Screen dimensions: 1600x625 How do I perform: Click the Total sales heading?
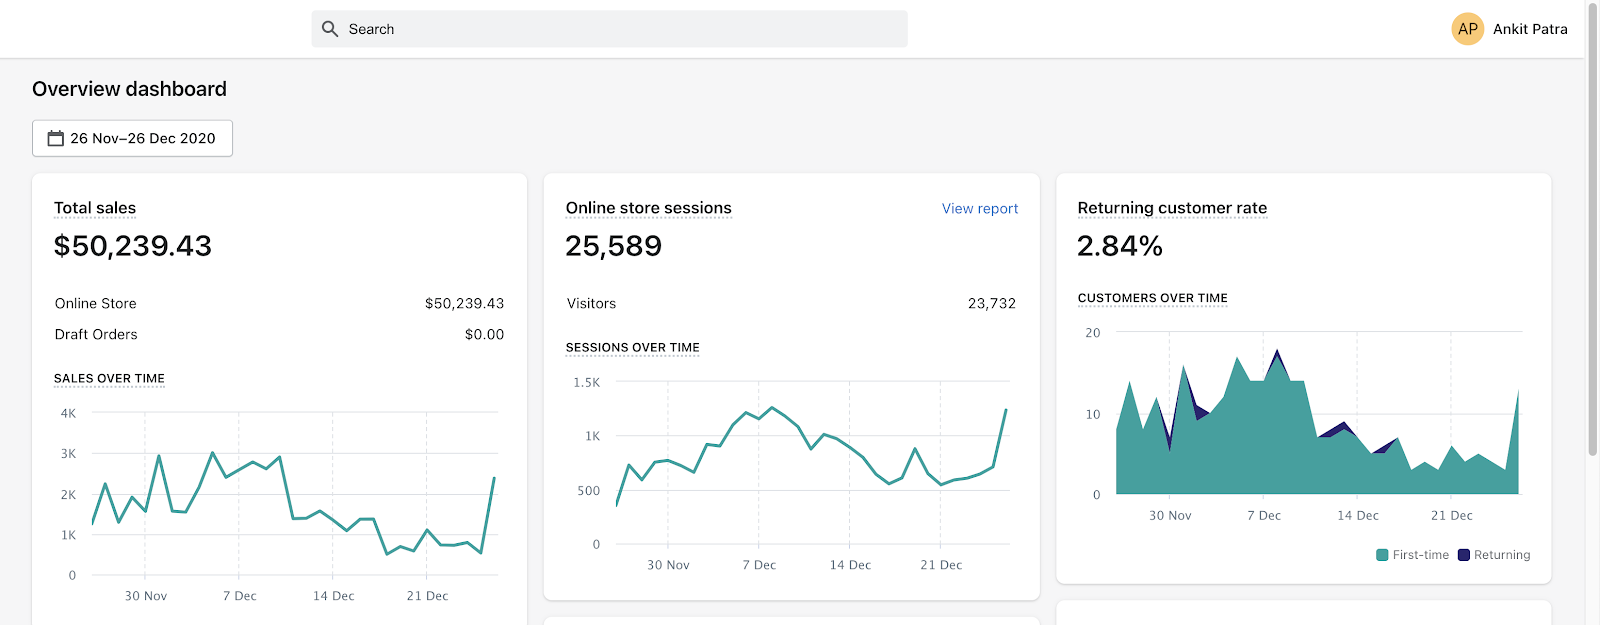click(x=95, y=208)
